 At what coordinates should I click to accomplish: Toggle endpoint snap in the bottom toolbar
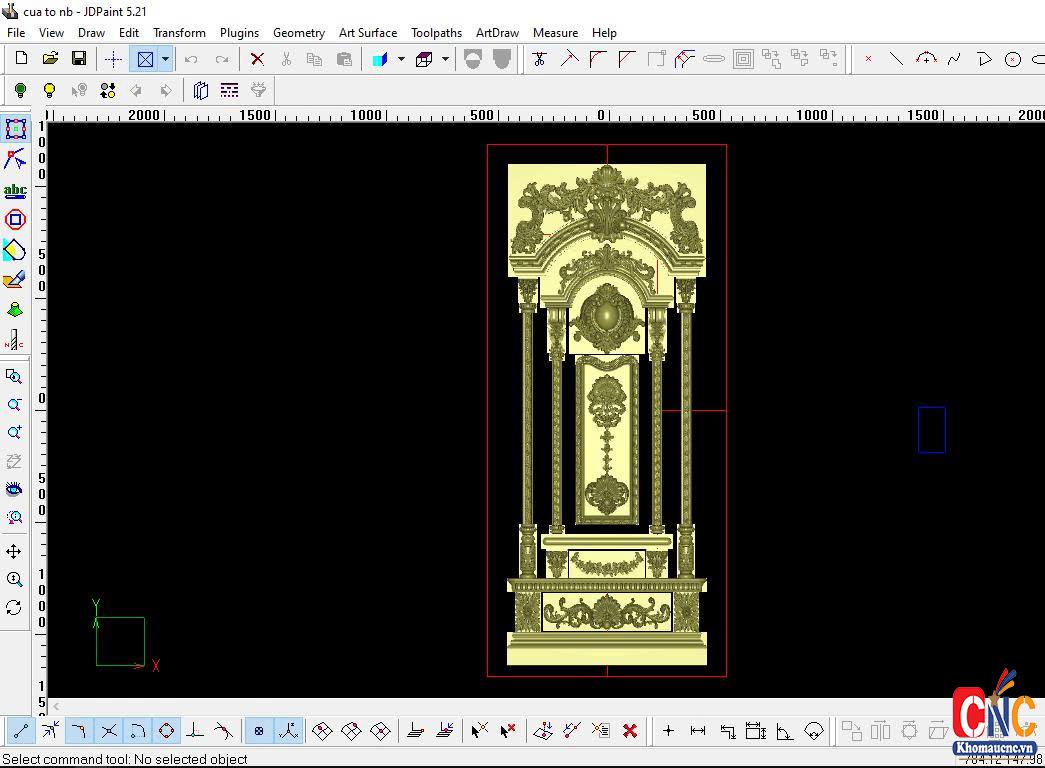pyautogui.click(x=21, y=731)
